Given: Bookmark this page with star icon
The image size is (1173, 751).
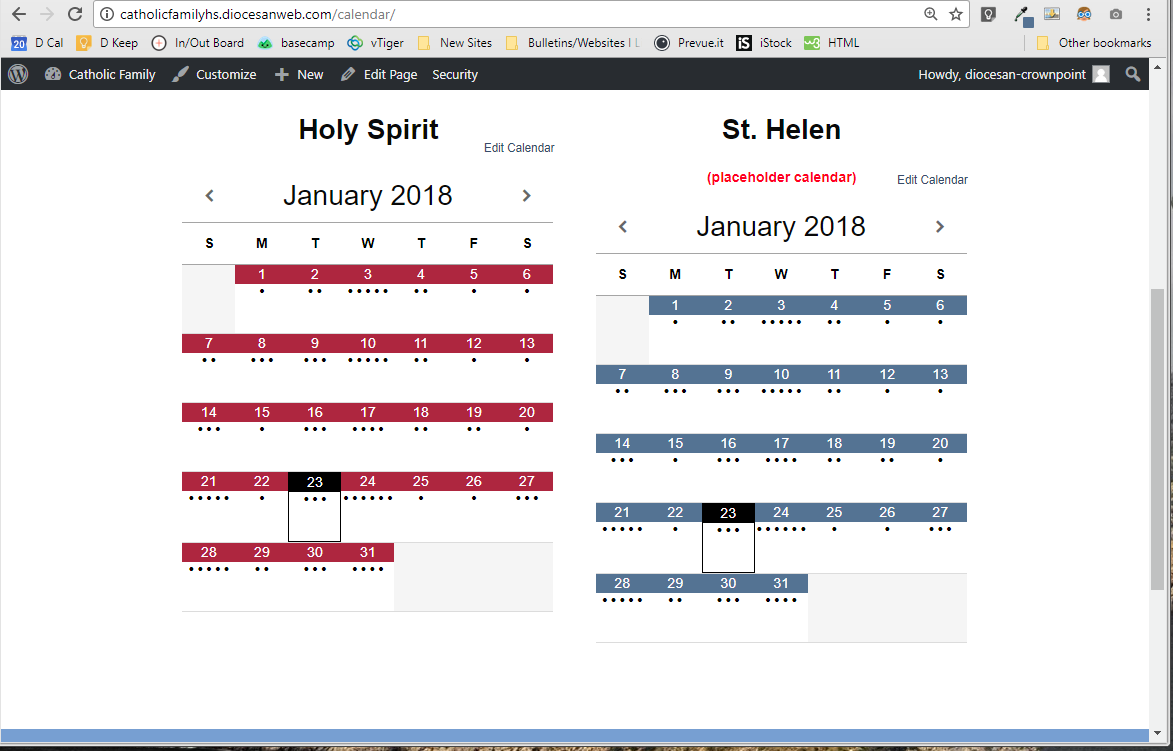Looking at the screenshot, I should click(x=956, y=14).
